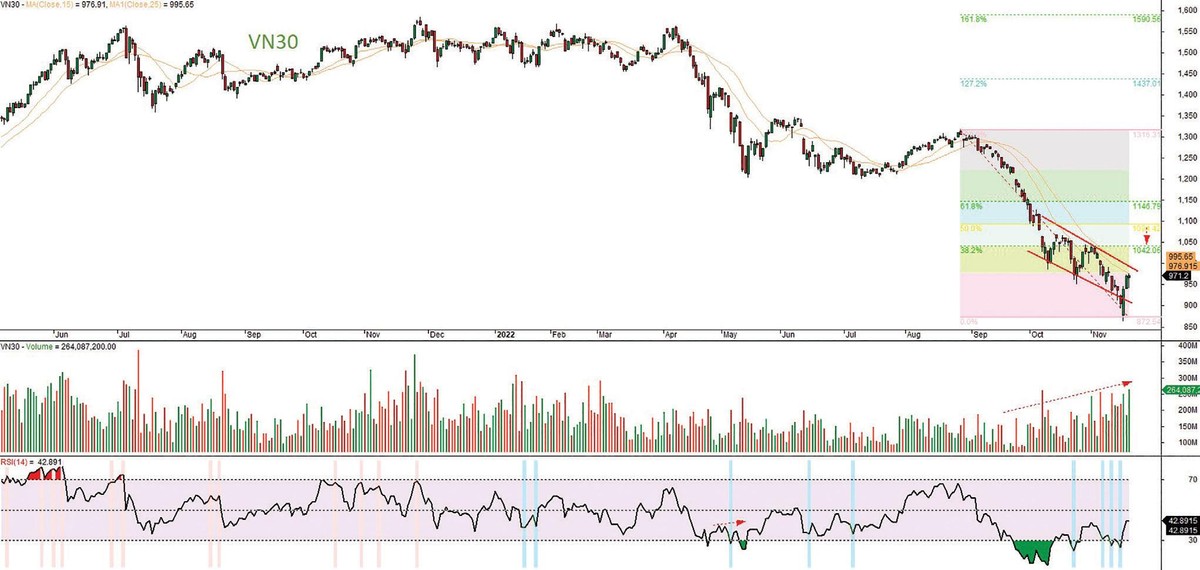Click the 61.8% Fibonacci retracement label
This screenshot has height=570, width=1200.
tap(972, 205)
